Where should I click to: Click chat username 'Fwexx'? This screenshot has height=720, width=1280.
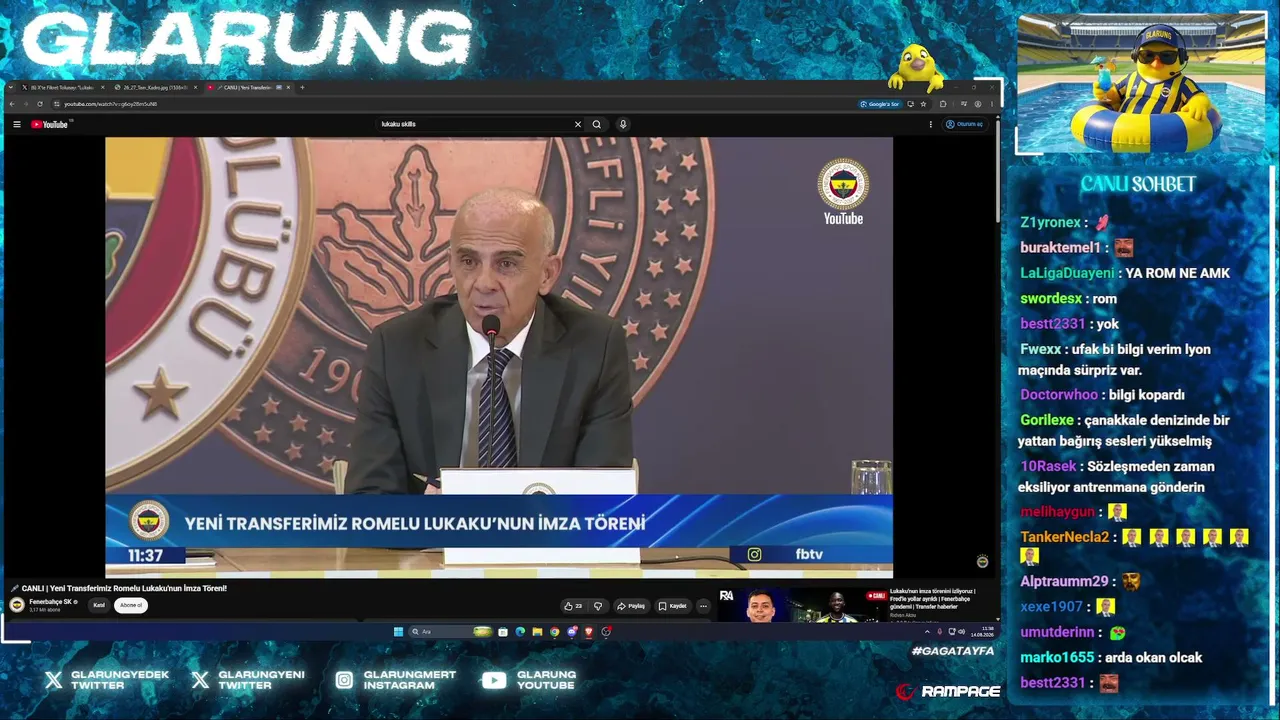point(1040,349)
